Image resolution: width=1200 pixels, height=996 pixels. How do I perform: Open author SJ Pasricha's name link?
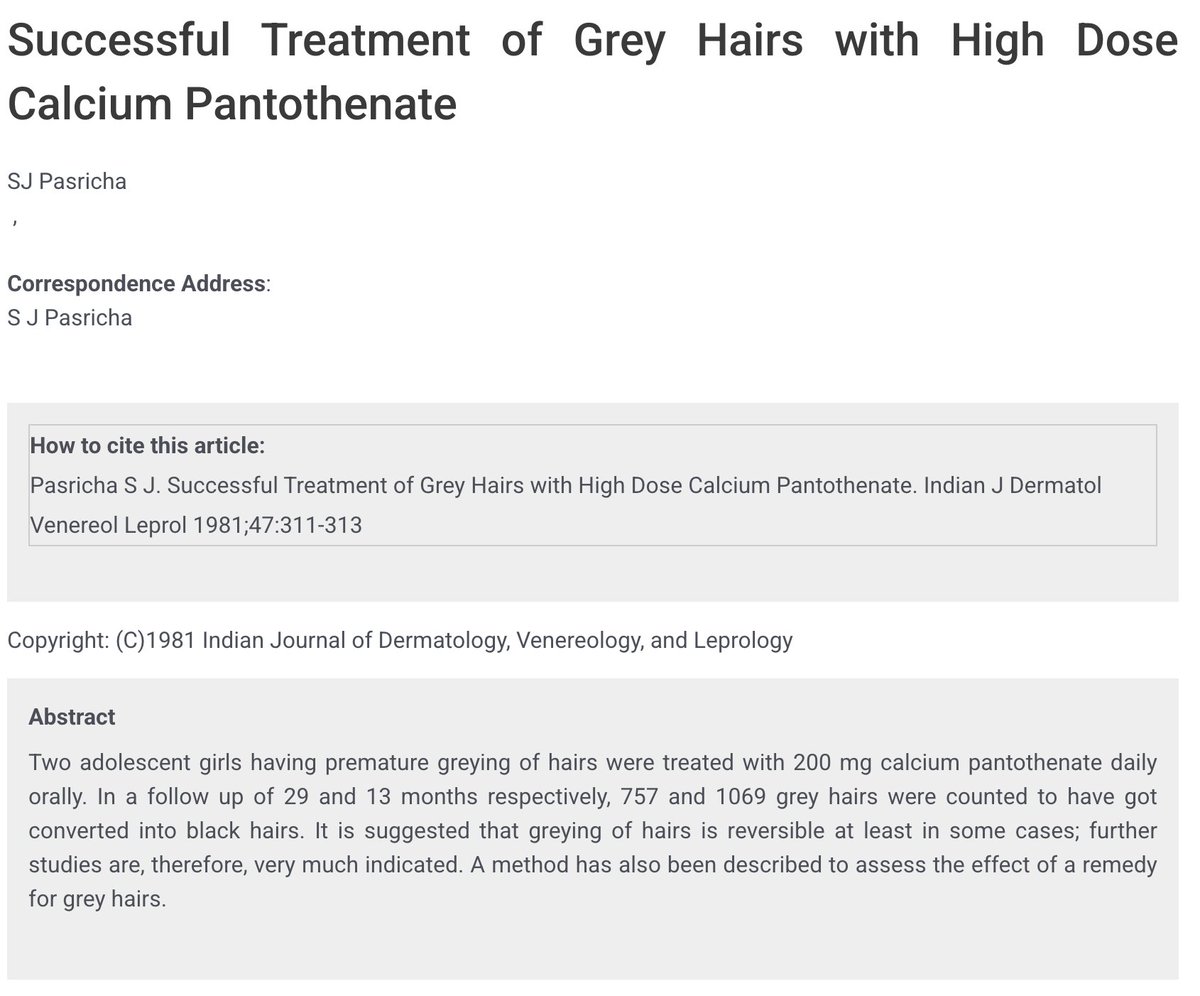67,181
